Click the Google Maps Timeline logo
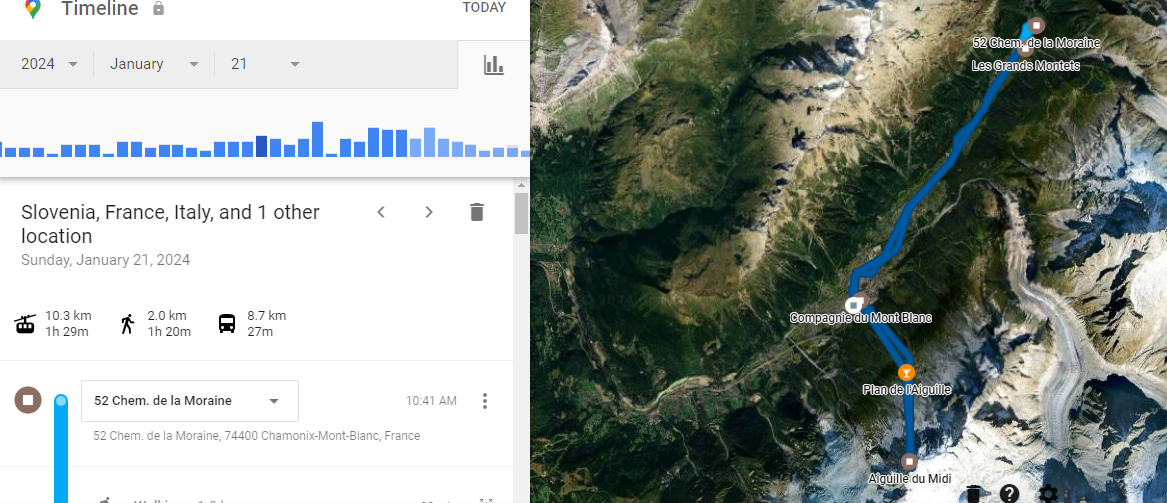Viewport: 1167px width, 503px height. [x=33, y=9]
